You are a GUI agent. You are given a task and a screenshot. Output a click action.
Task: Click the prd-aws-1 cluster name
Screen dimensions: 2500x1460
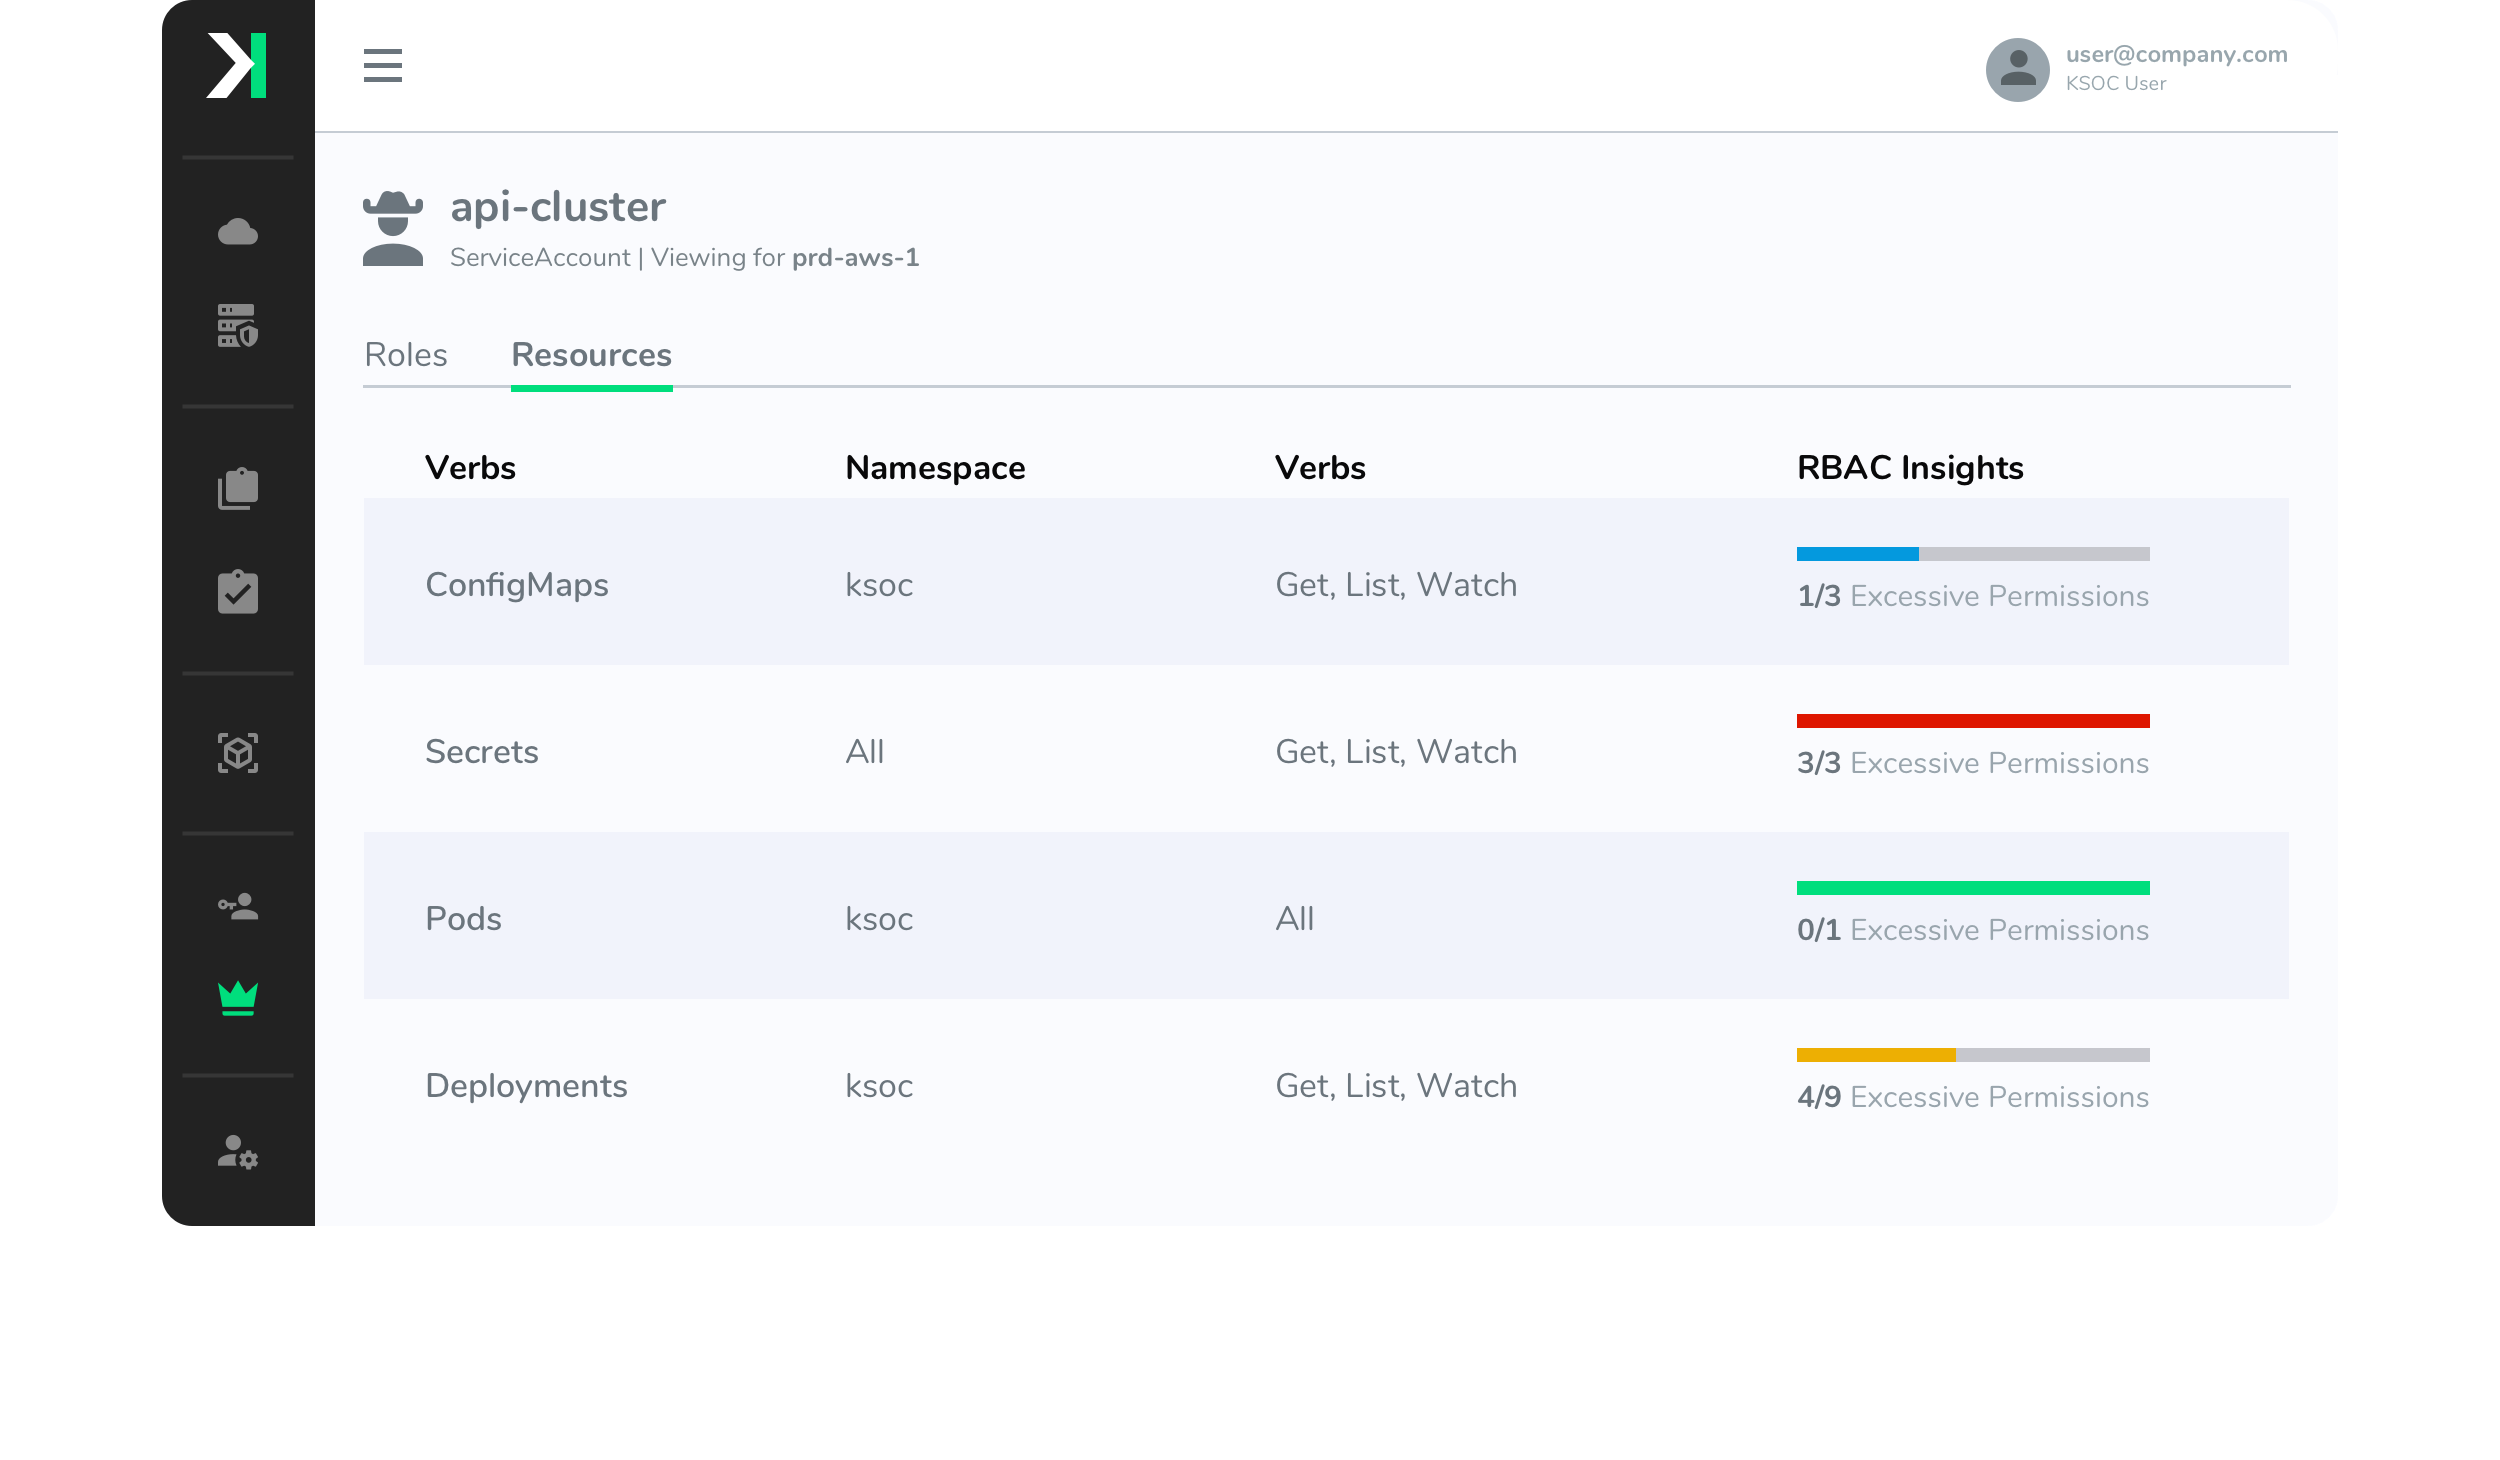[x=856, y=258]
